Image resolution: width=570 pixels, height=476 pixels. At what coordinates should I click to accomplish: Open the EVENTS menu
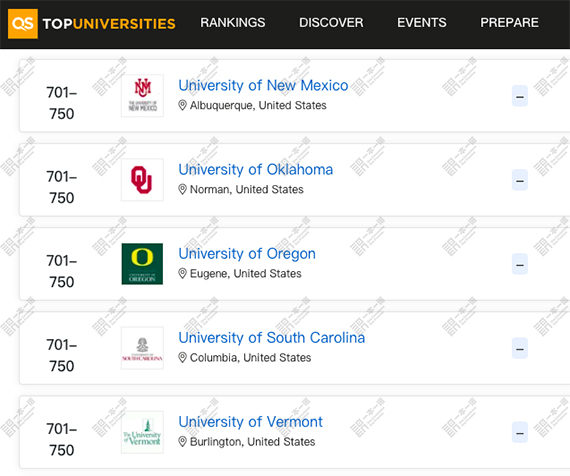[422, 23]
